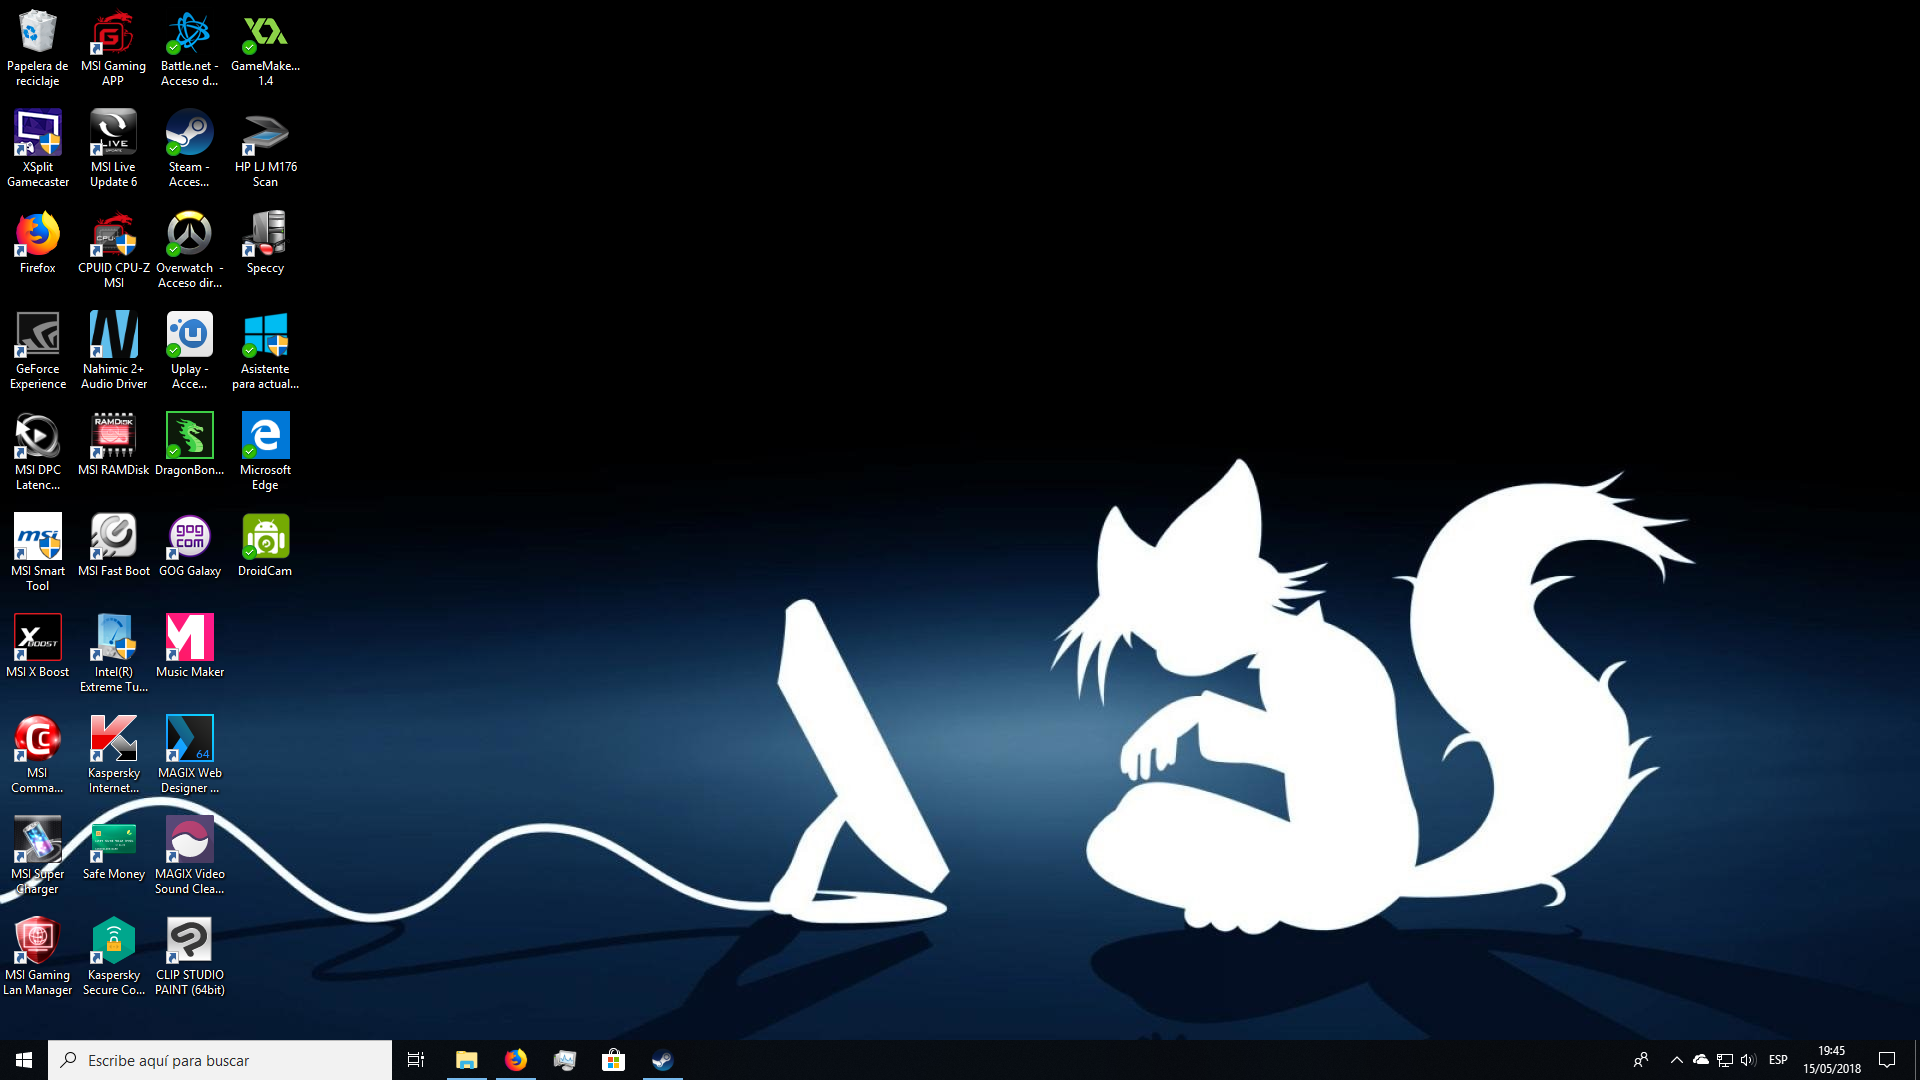This screenshot has width=1920, height=1080.
Task: Open the People tray icon
Action: click(x=1641, y=1060)
